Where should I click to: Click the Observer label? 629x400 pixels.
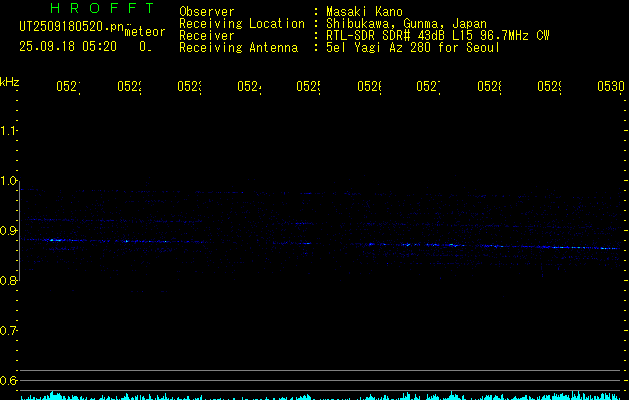coord(207,12)
